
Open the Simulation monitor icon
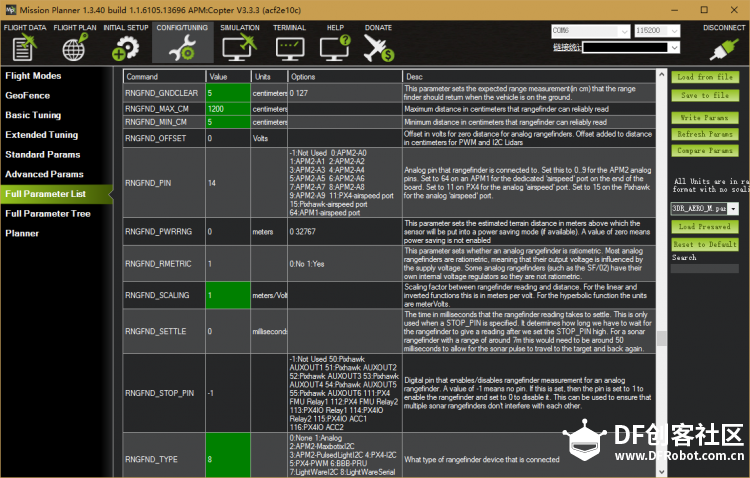240,48
